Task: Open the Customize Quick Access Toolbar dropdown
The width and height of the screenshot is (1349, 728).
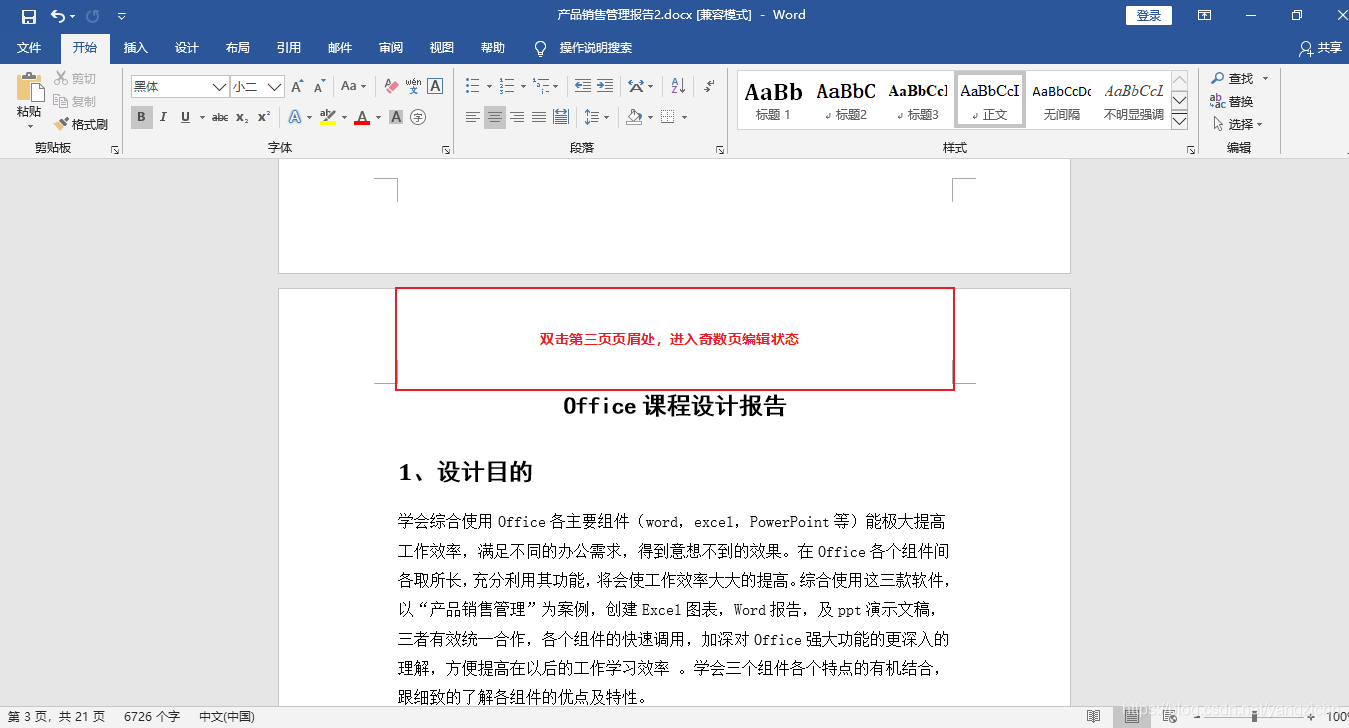Action: [122, 16]
